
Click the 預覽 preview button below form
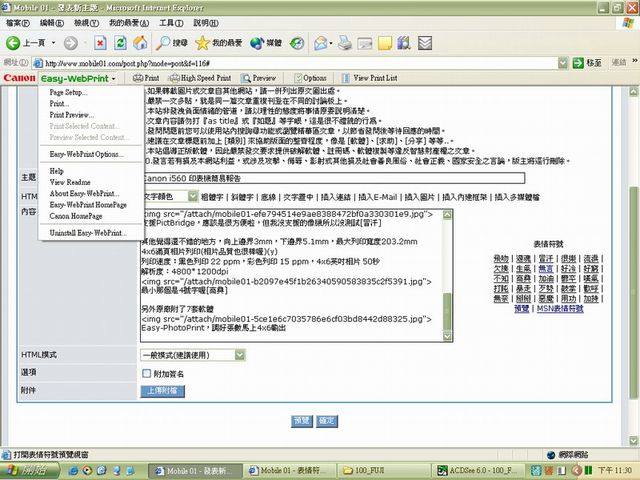click(x=302, y=421)
